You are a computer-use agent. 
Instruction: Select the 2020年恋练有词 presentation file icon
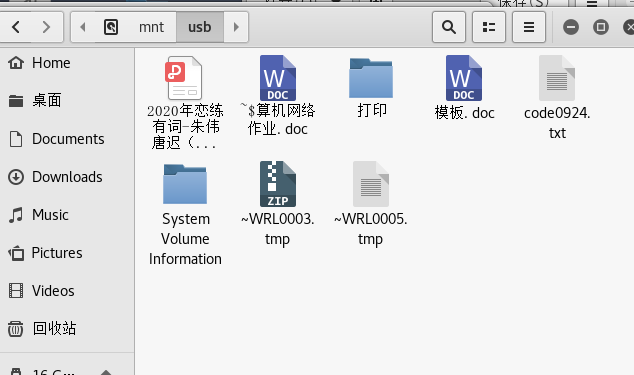(184, 78)
